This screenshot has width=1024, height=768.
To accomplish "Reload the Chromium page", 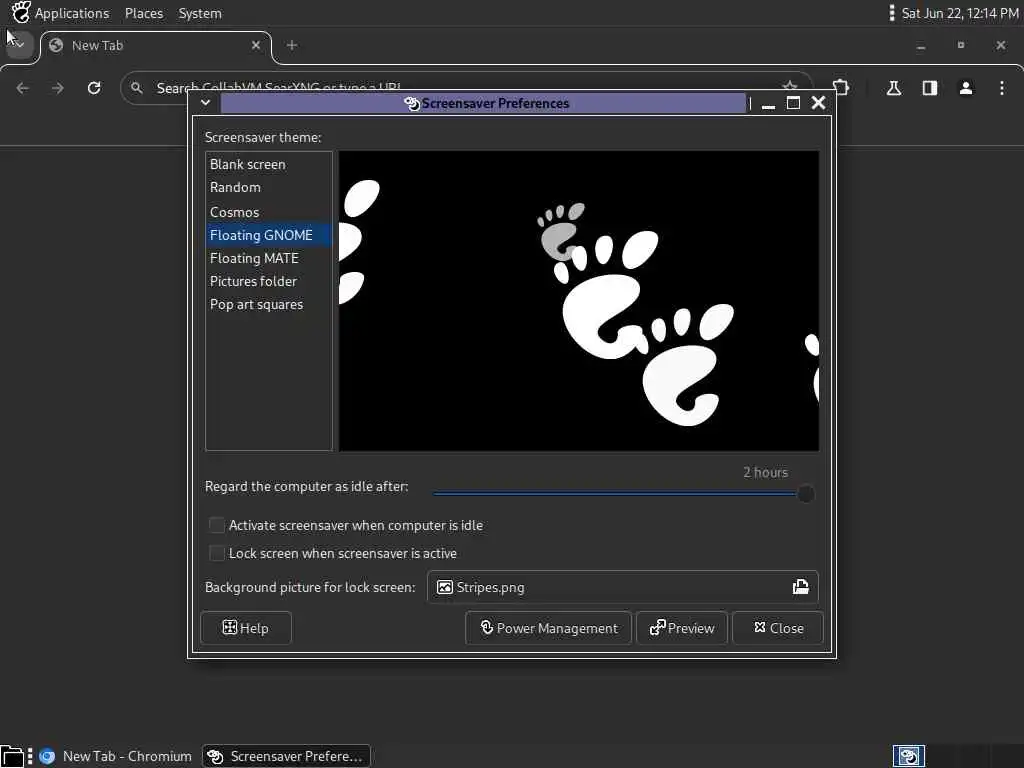I will 94,88.
